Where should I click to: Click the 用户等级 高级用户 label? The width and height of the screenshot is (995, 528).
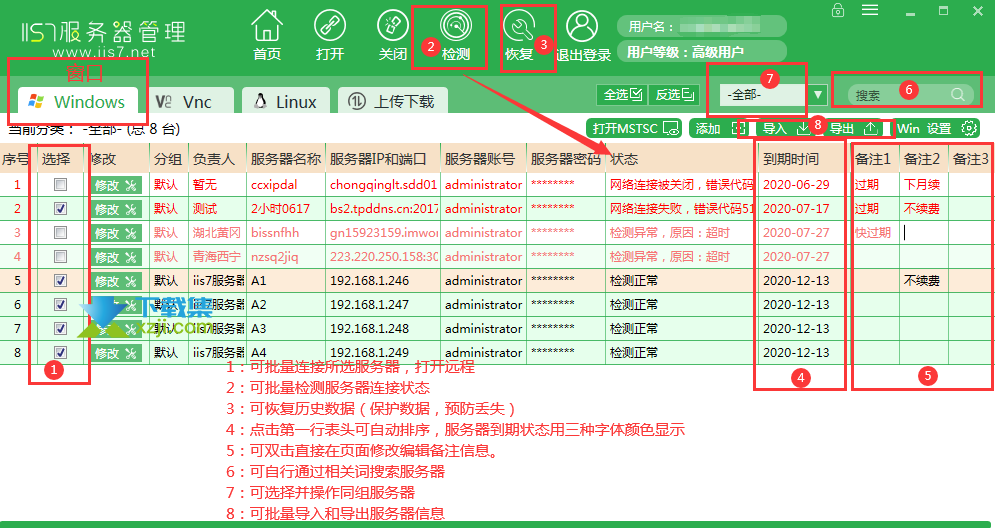pyautogui.click(x=685, y=52)
